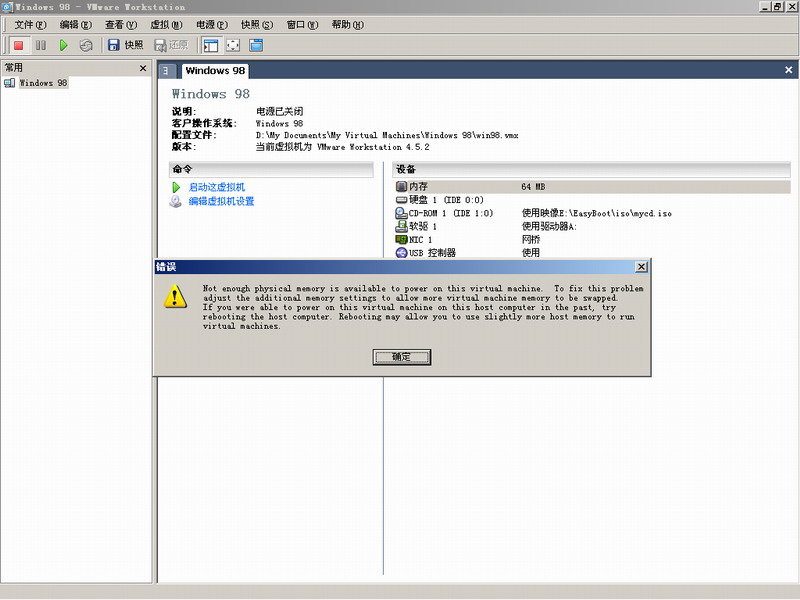Select the 硬盘 1 hard disk icon
This screenshot has width=800, height=600.
click(x=402, y=200)
